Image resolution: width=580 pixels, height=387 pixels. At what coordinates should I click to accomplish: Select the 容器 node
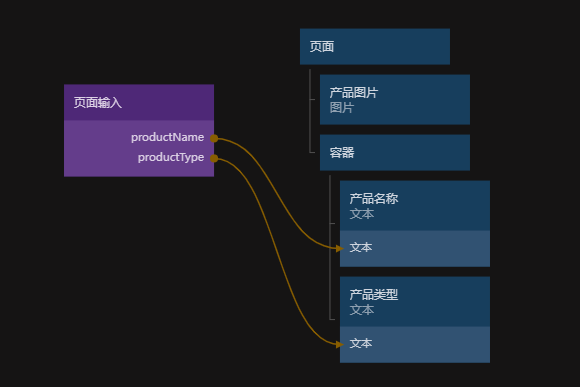coord(395,152)
